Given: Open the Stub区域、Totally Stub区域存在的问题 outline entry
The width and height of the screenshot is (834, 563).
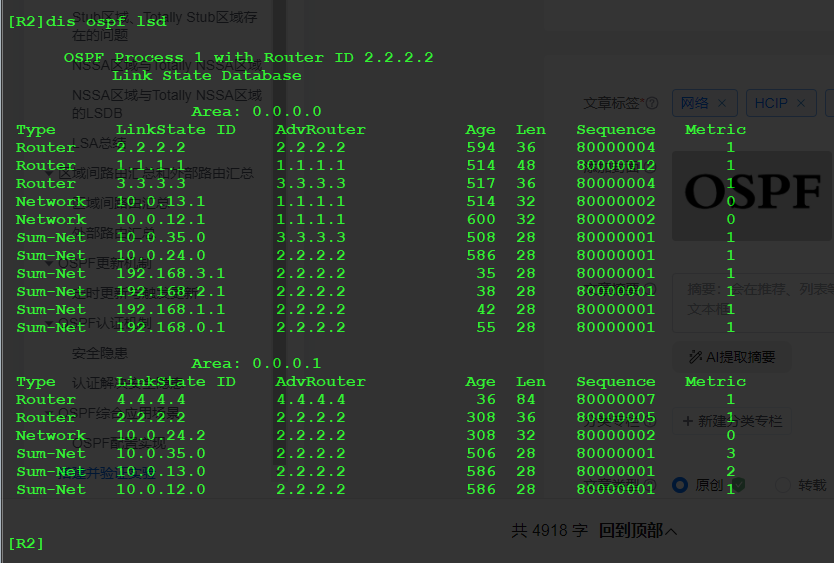Looking at the screenshot, I should 164,26.
